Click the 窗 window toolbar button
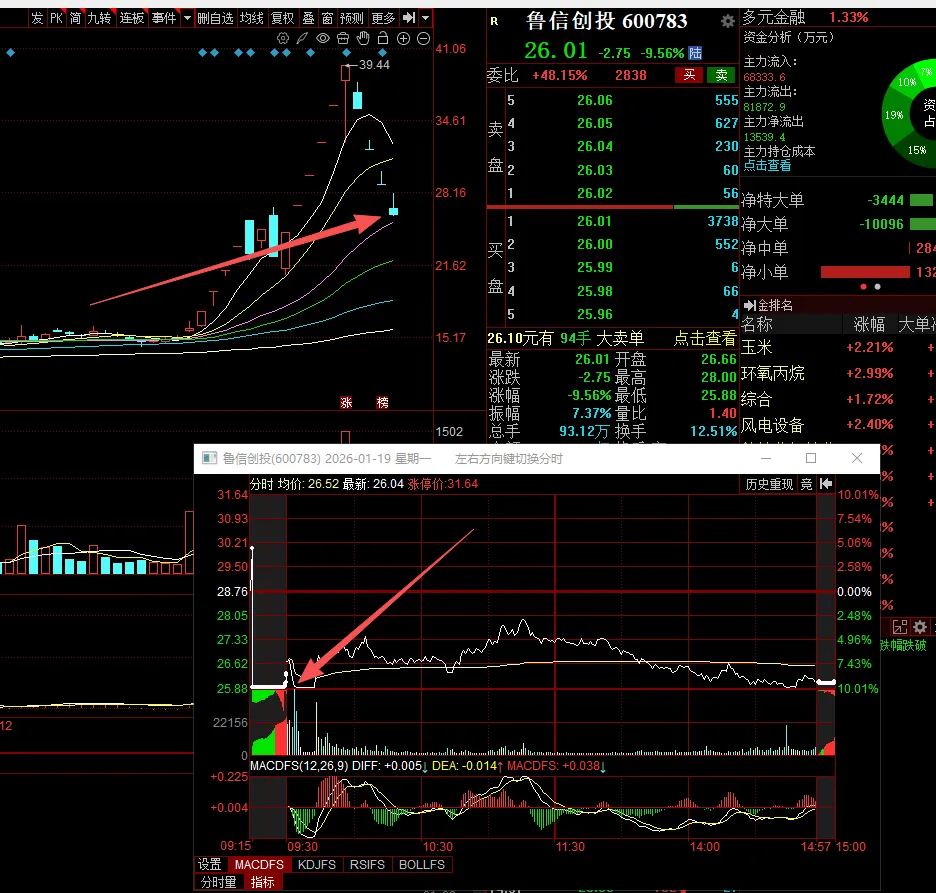This screenshot has width=936, height=893. 327,19
